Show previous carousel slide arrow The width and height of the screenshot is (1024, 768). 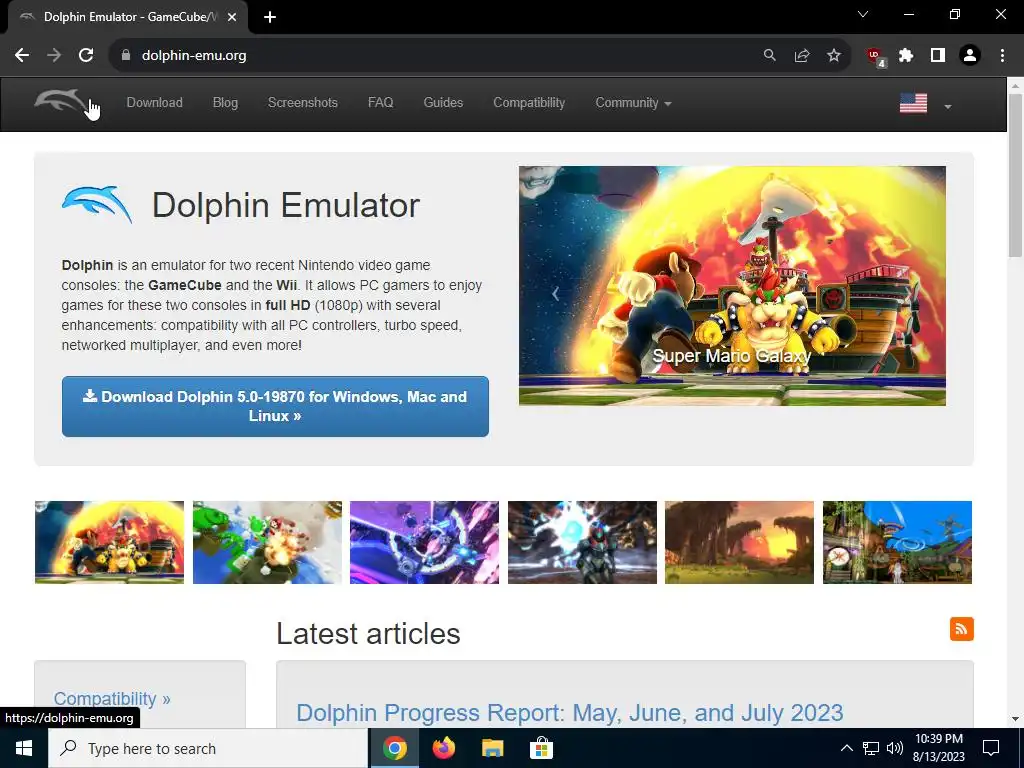[556, 294]
